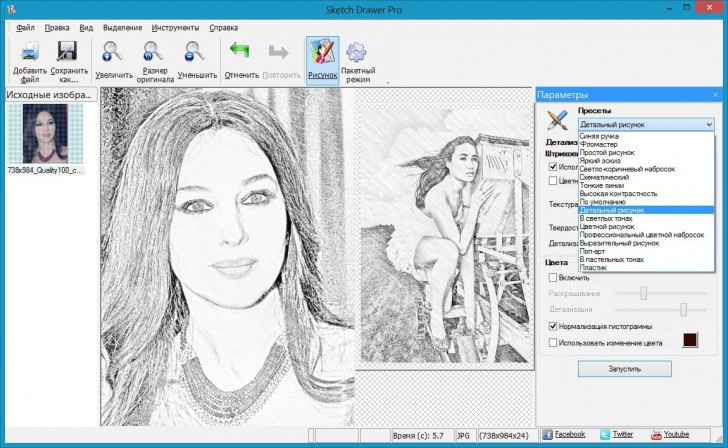
Task: Open the Файл menu
Action: click(25, 28)
